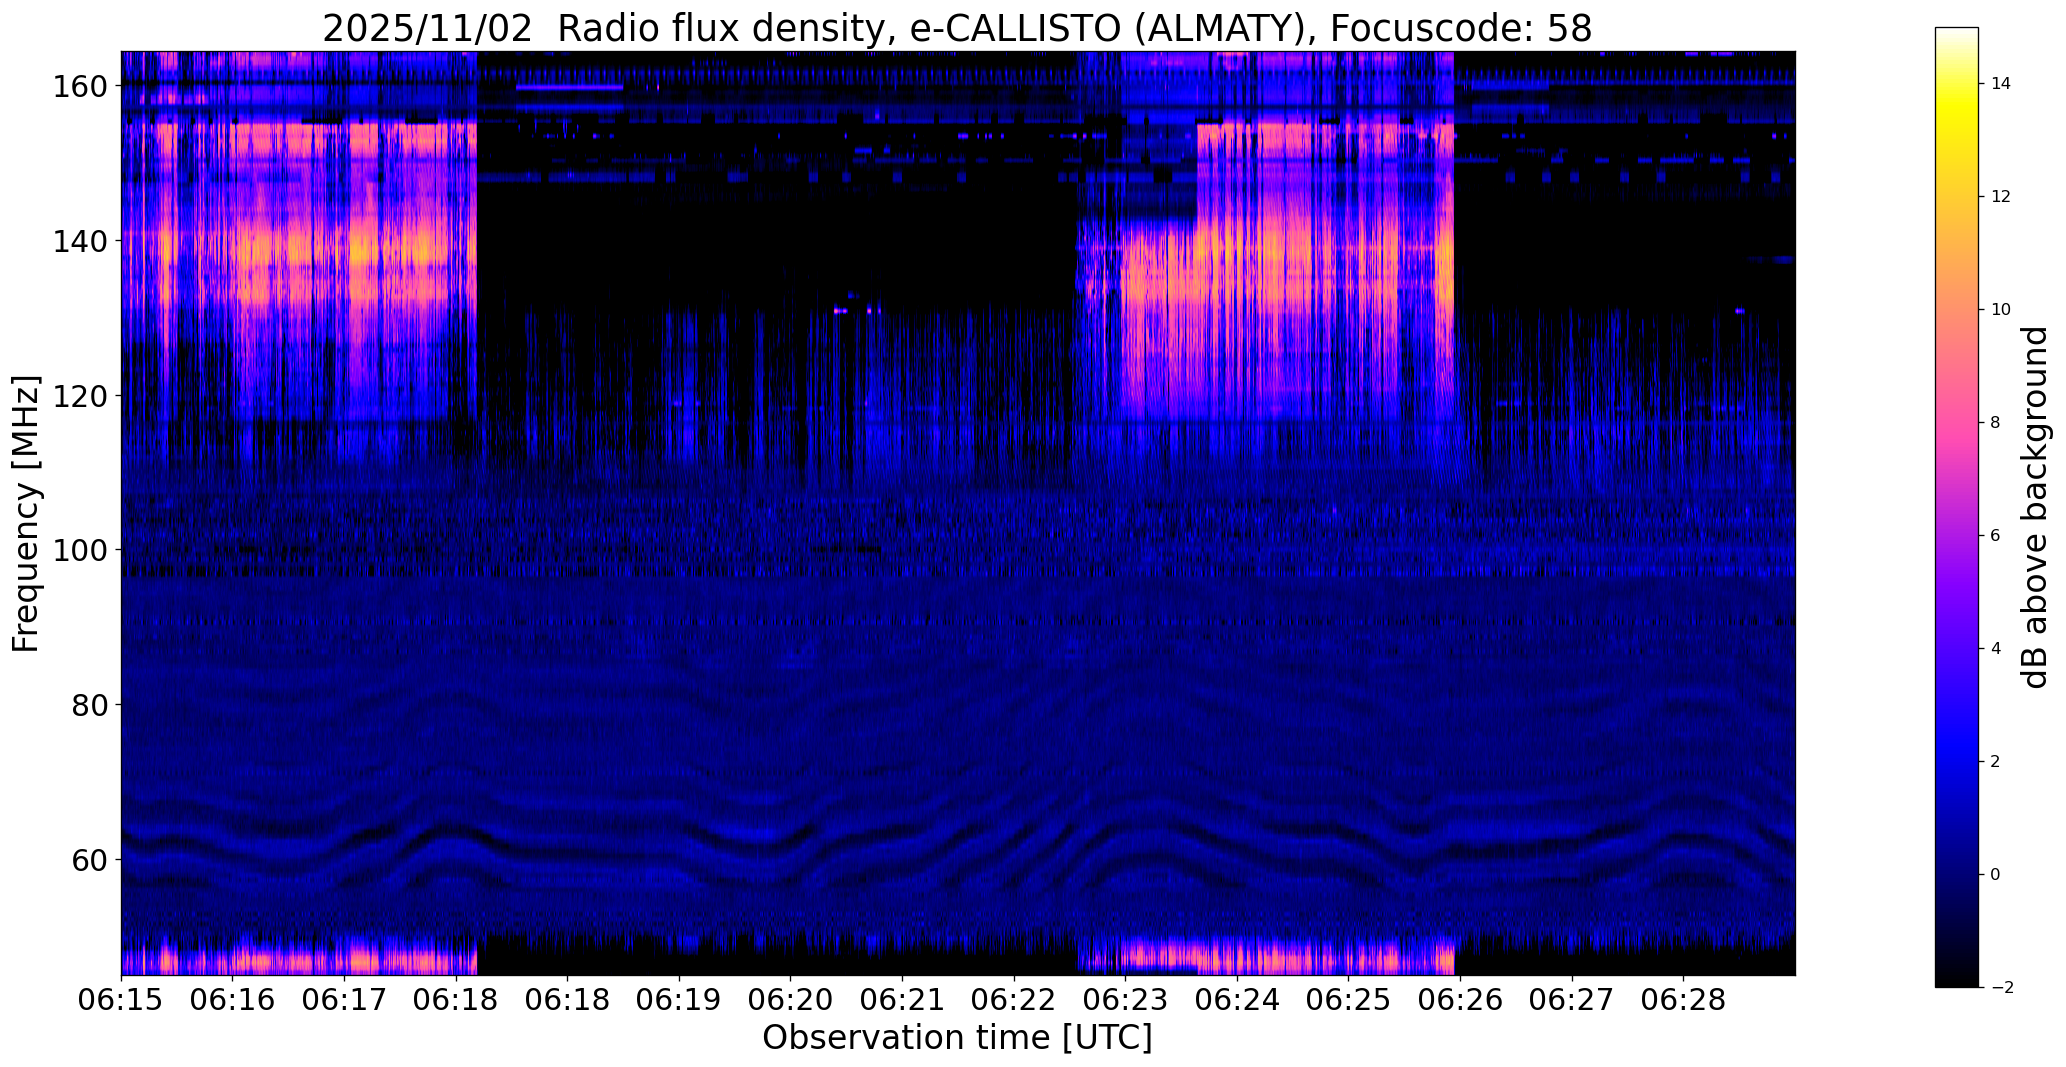Click the −2 tick on the colorbar
Viewport: 2066px width, 1067px height.
pyautogui.click(x=2001, y=988)
